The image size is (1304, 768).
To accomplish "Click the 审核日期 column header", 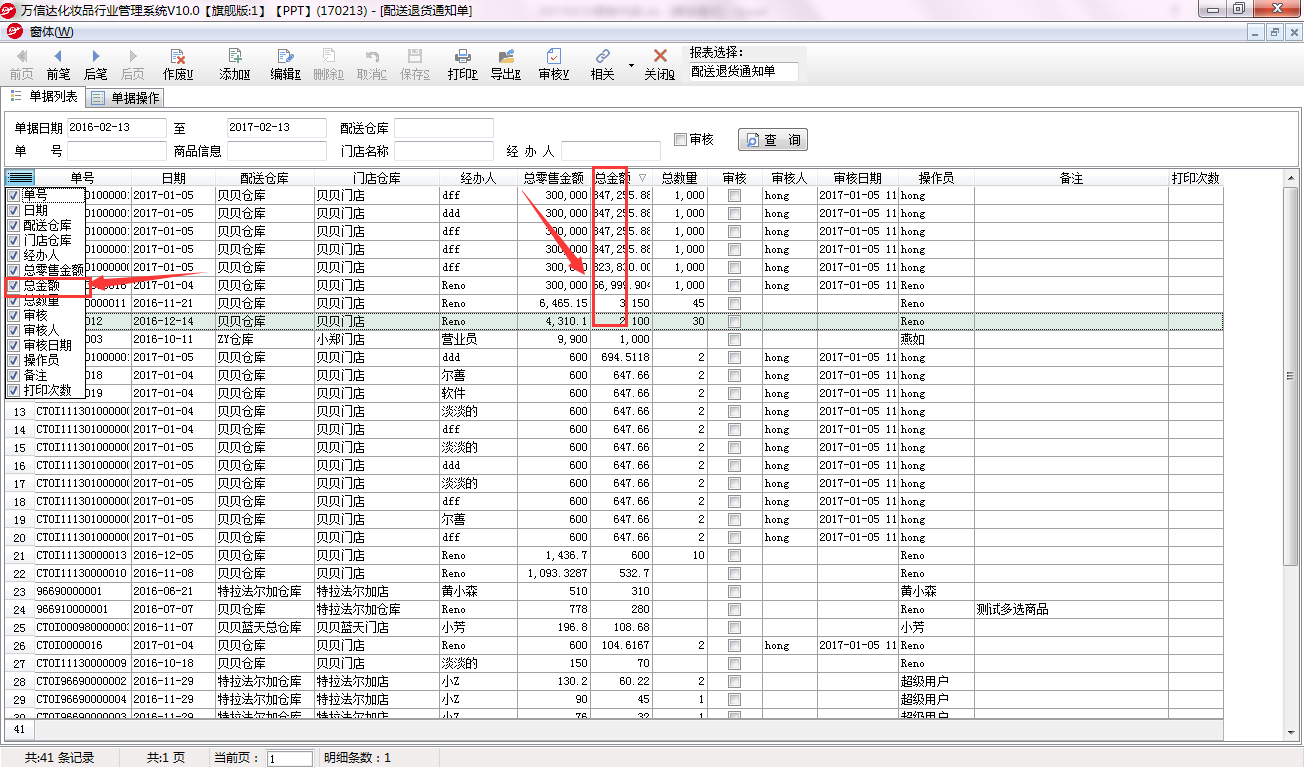I will pos(857,178).
